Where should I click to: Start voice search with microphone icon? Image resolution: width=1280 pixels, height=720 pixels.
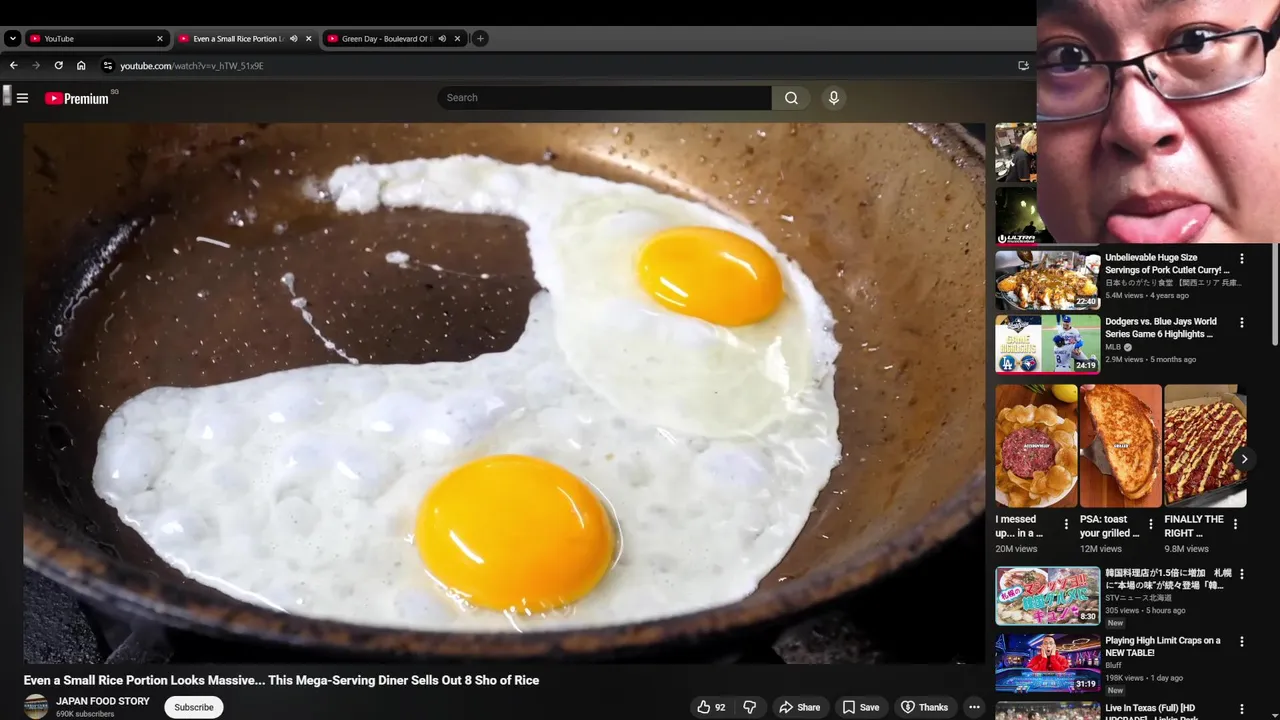pos(833,98)
